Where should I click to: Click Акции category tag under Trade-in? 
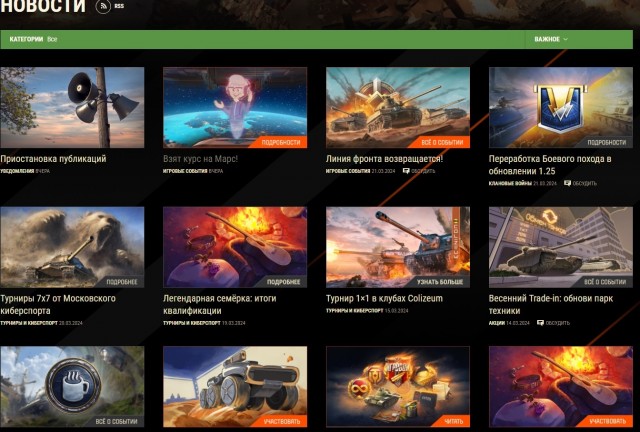(x=497, y=323)
